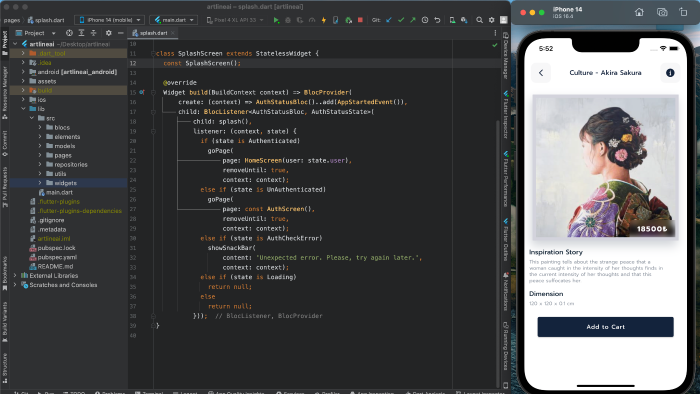Toggle code folding at line 11 gutter

coord(153,54)
